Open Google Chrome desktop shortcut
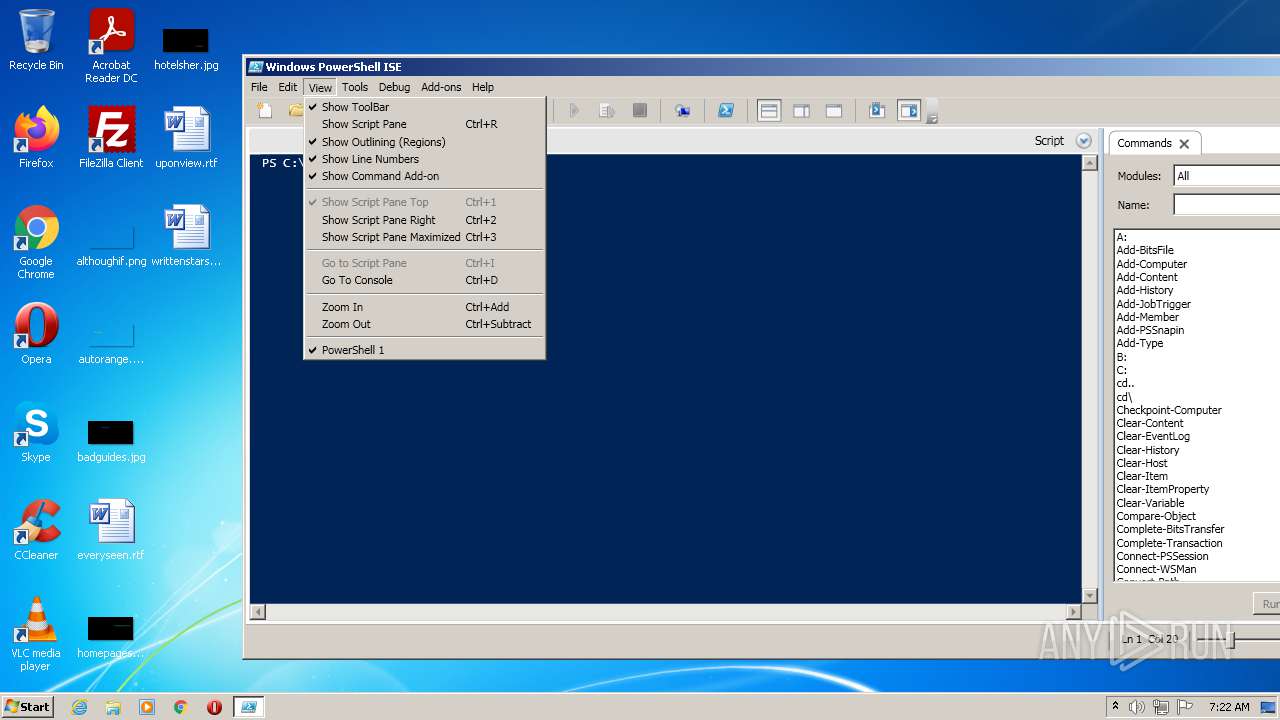 [36, 242]
